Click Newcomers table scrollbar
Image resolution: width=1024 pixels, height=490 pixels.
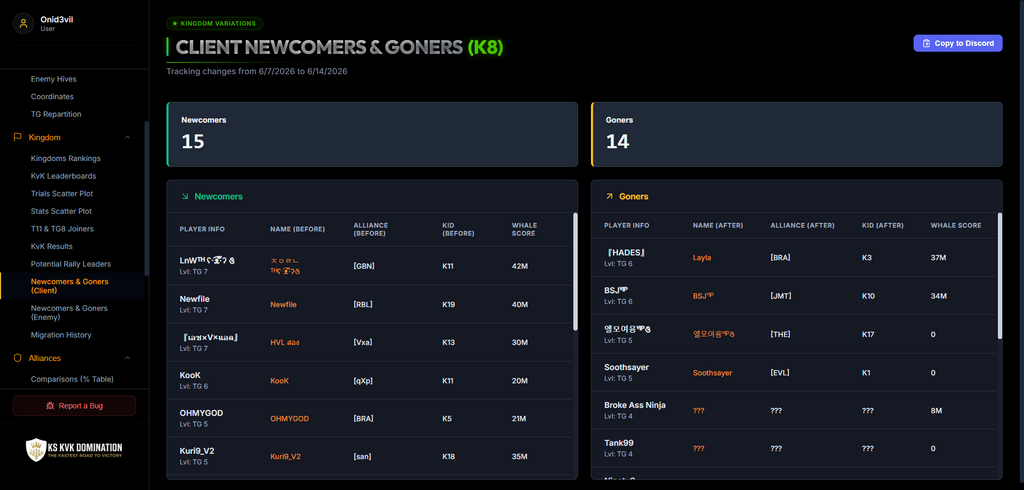coord(575,271)
